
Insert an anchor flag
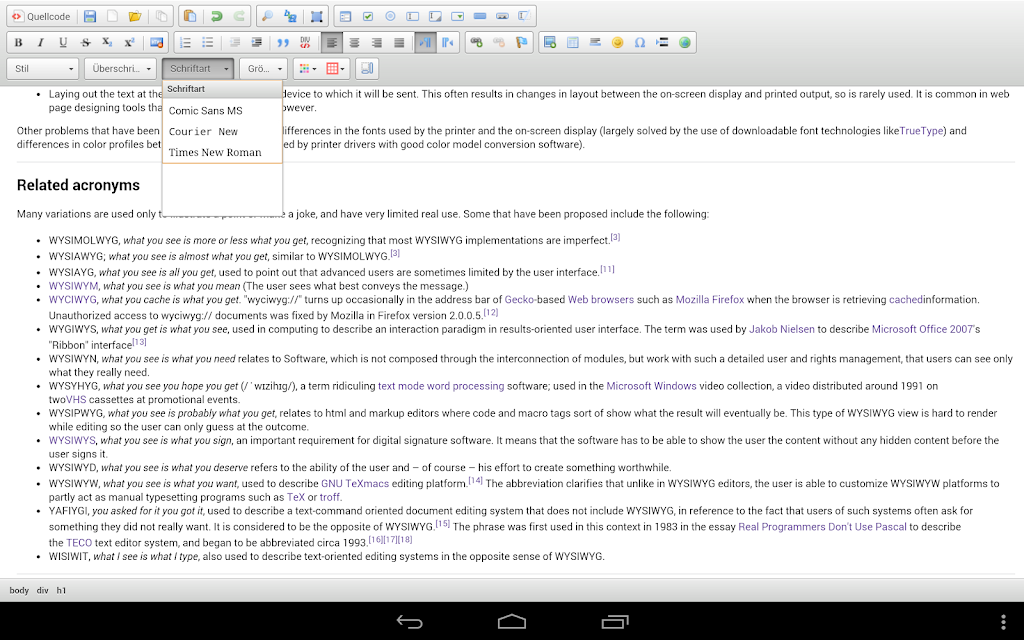(521, 42)
